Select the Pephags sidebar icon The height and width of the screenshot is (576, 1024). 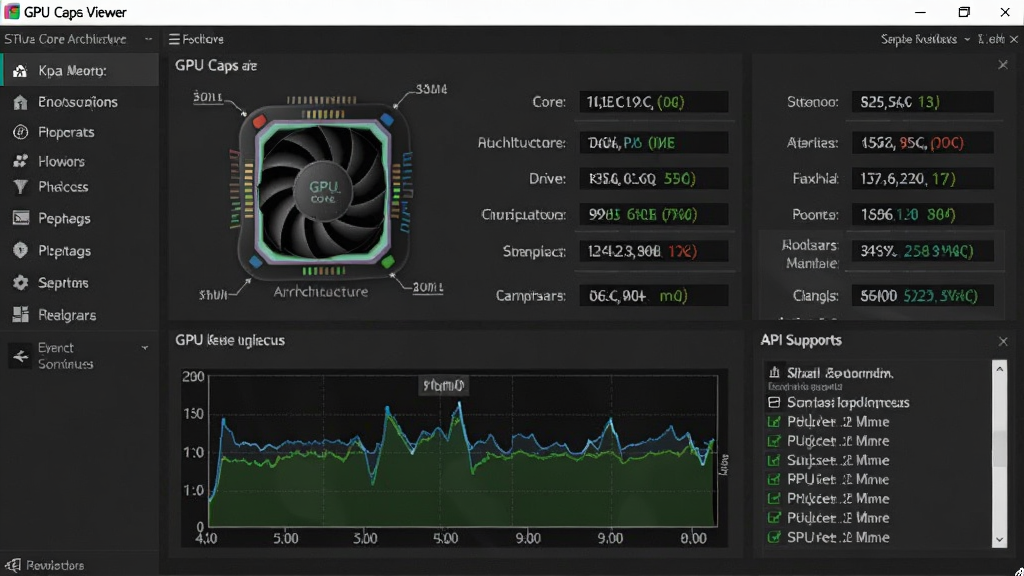pyautogui.click(x=20, y=218)
